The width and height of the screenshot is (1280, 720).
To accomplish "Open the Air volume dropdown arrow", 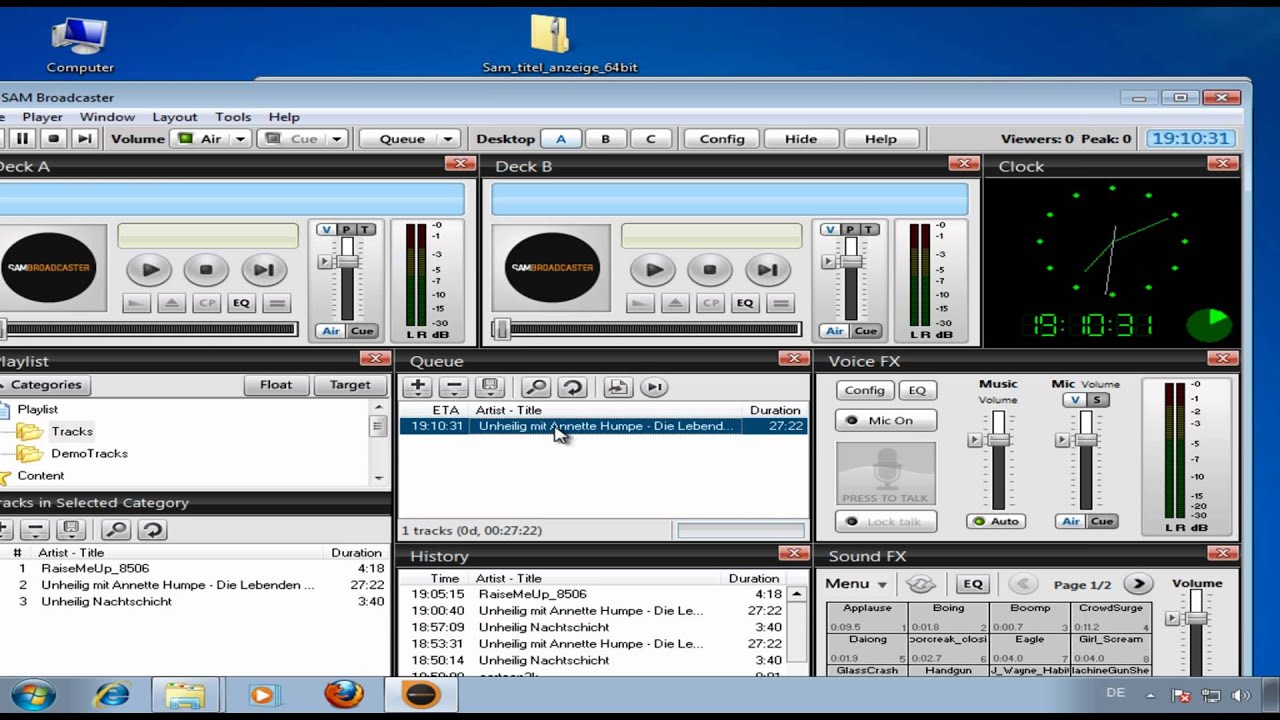I will click(240, 139).
